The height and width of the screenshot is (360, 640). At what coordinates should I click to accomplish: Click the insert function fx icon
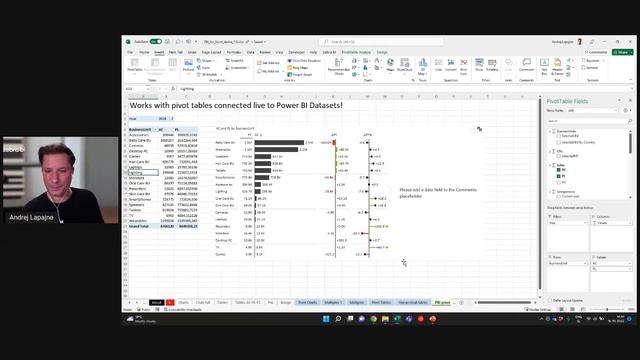pos(173,89)
